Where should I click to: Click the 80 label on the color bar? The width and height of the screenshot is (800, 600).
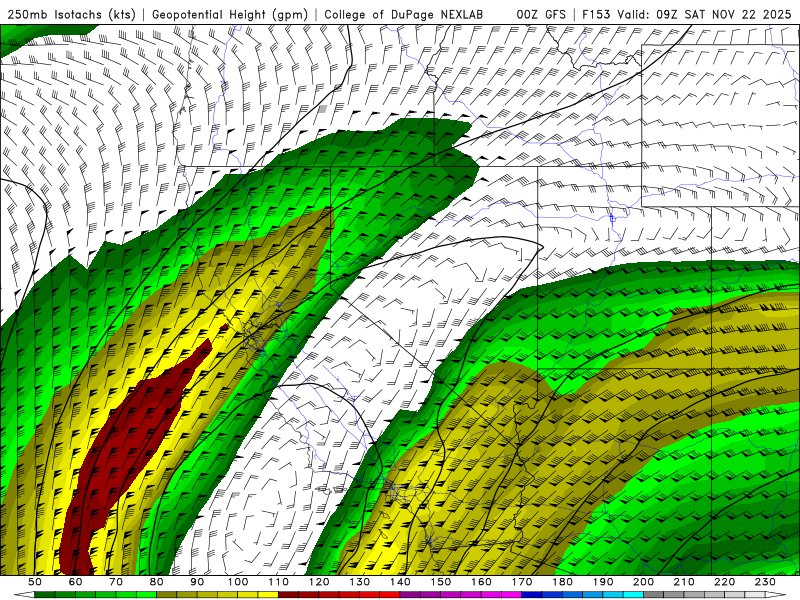point(157,582)
